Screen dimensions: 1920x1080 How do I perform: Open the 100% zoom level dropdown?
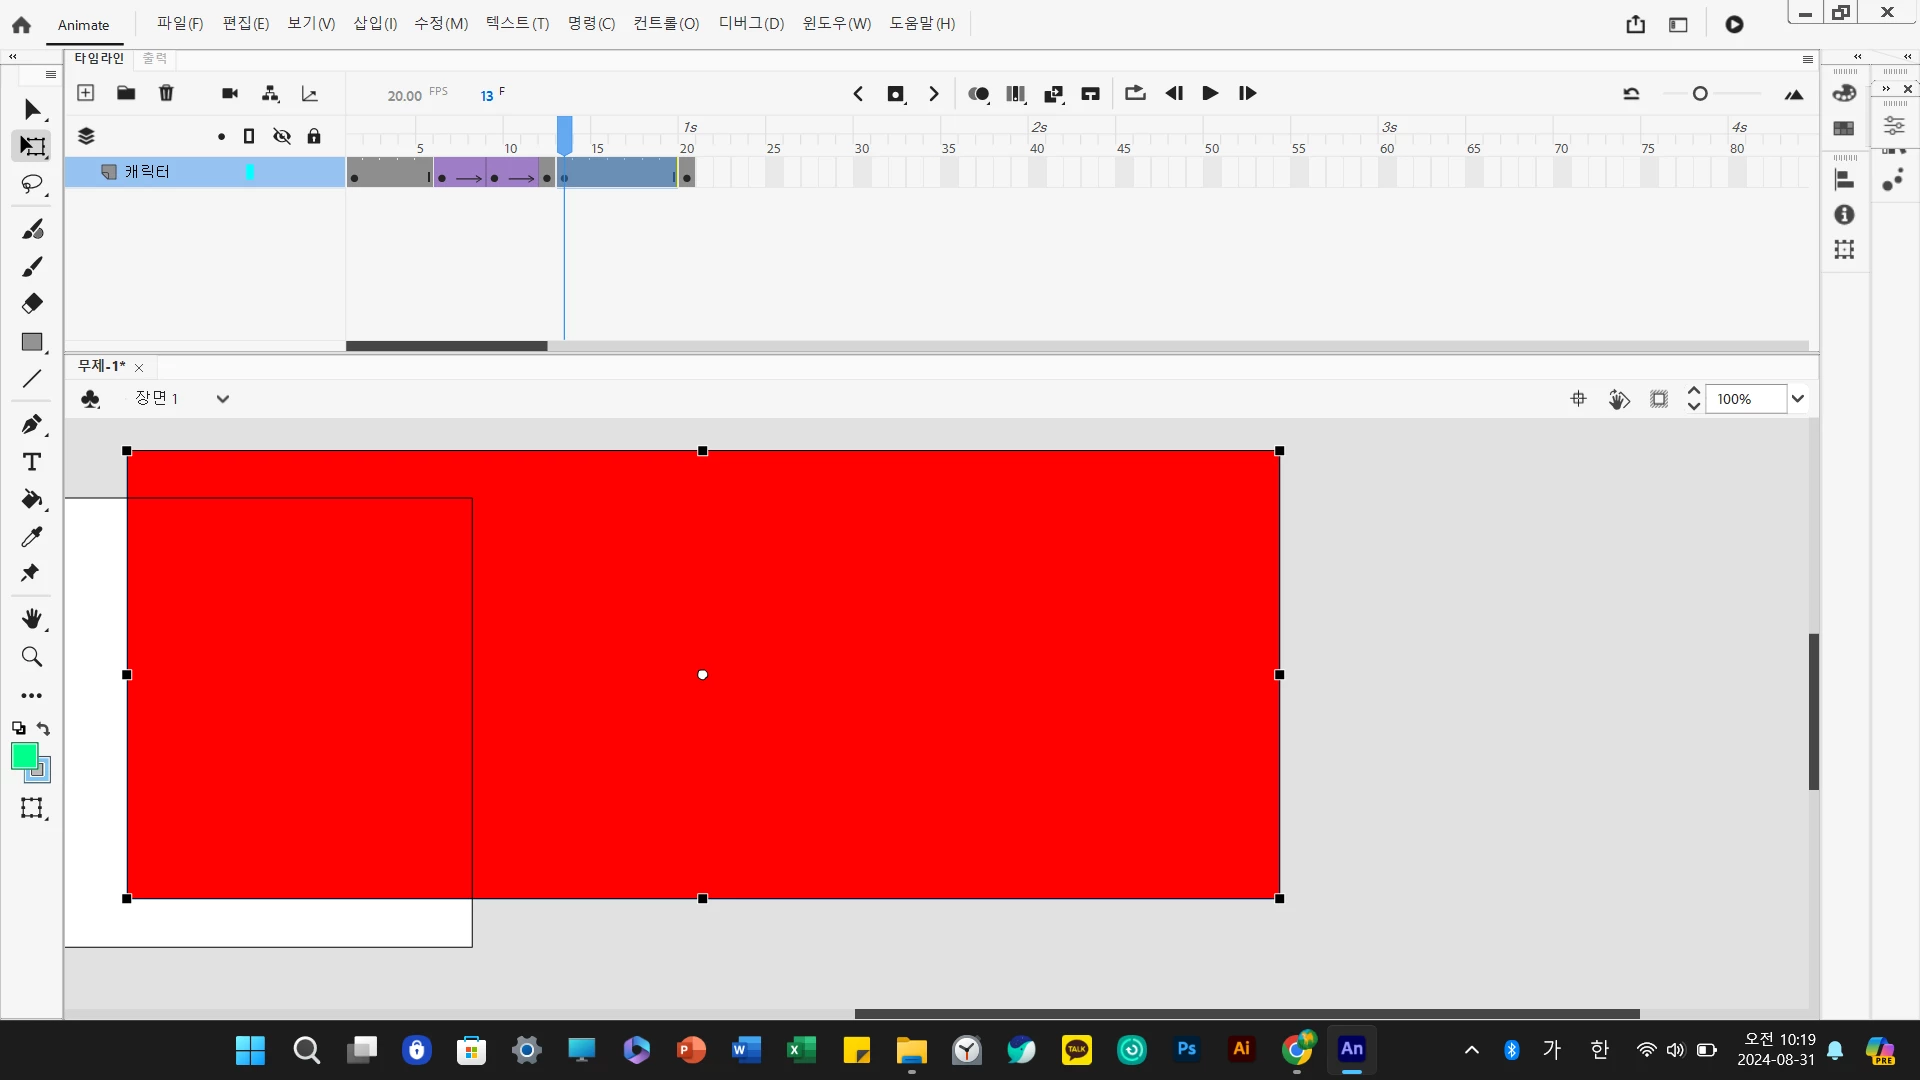point(1797,399)
